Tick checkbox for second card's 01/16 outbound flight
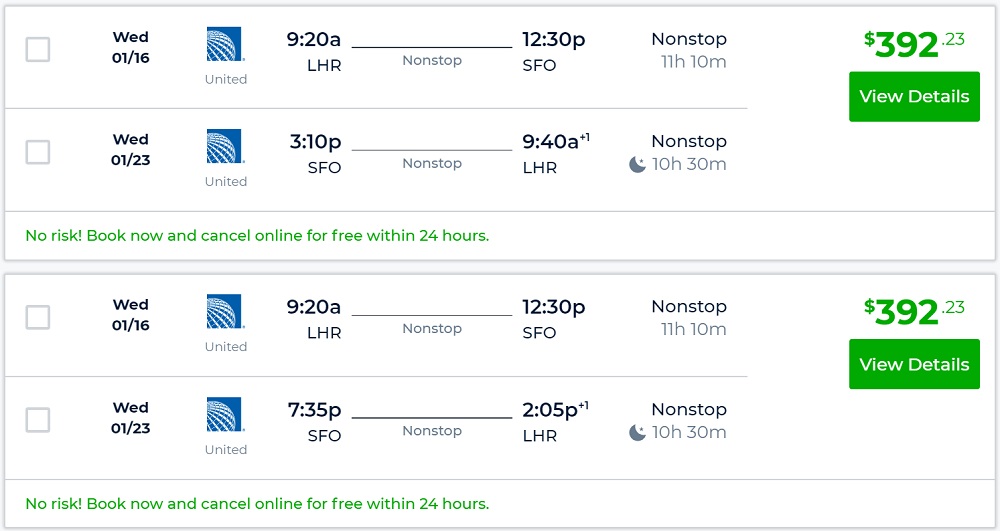This screenshot has width=1000, height=531. (38, 317)
